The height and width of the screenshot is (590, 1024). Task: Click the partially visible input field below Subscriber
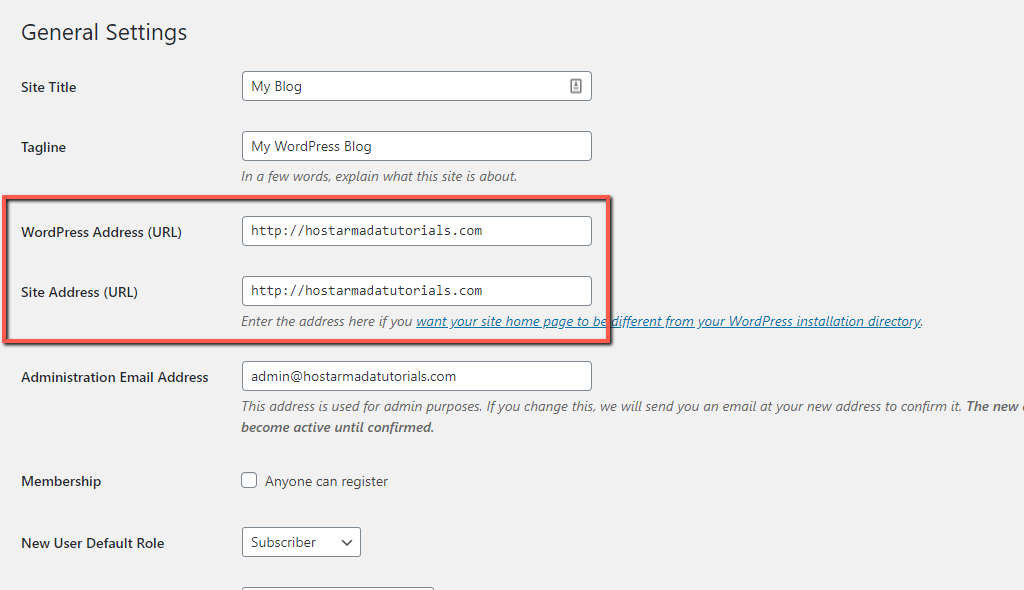tap(337, 588)
